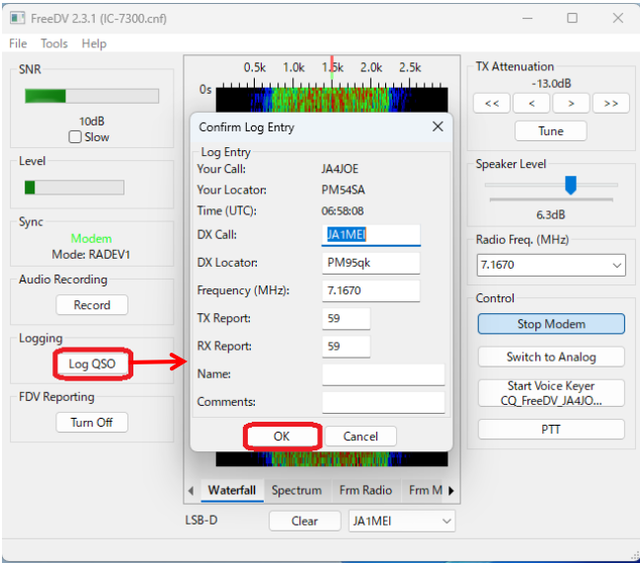This screenshot has width=640, height=563.
Task: Click the Log QSO button
Action: [92, 364]
